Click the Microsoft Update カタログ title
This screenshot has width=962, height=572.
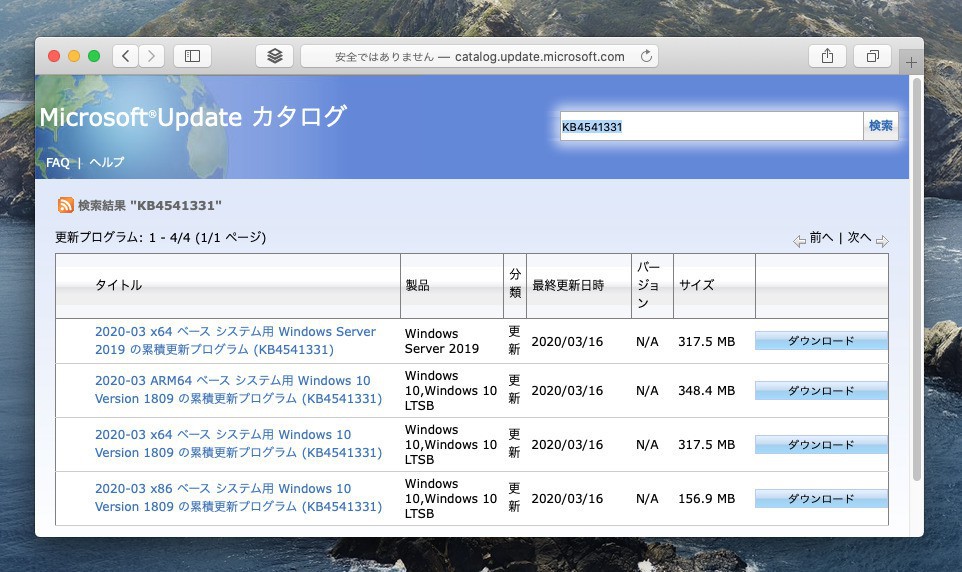click(x=193, y=117)
